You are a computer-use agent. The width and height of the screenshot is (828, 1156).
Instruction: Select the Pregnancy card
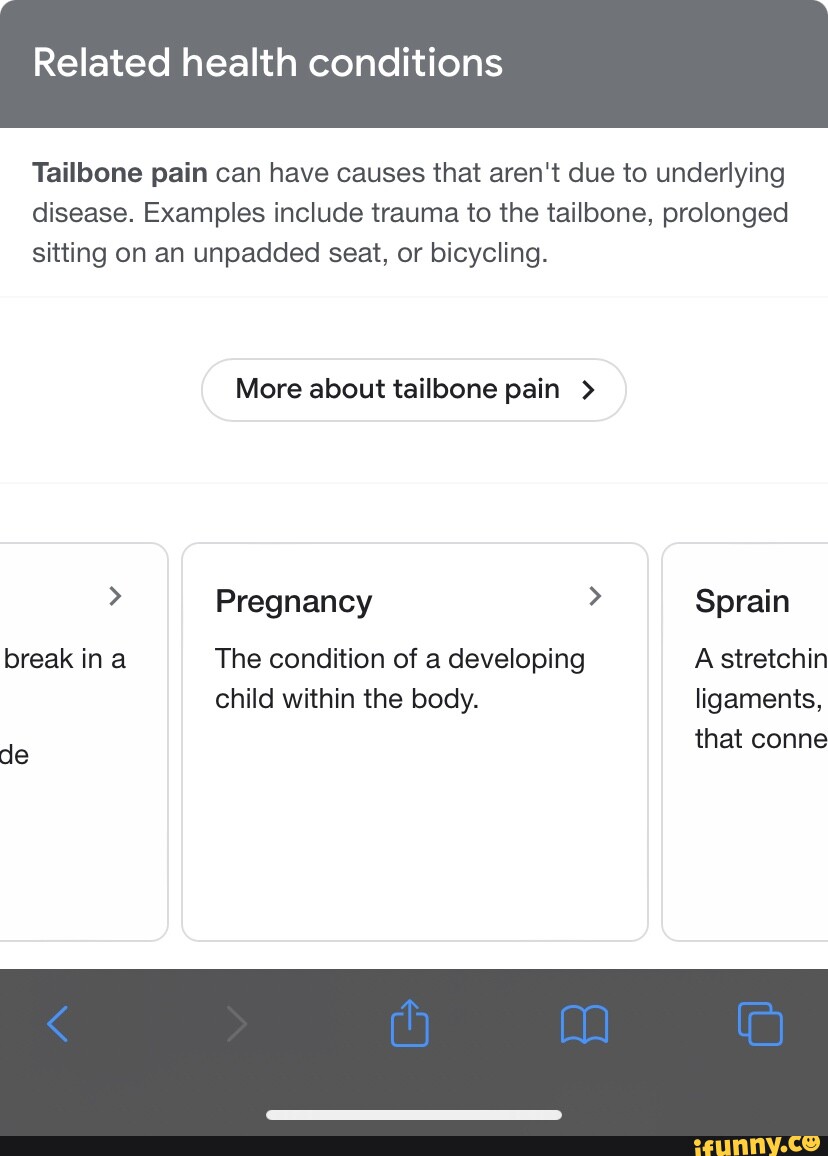pyautogui.click(x=414, y=740)
